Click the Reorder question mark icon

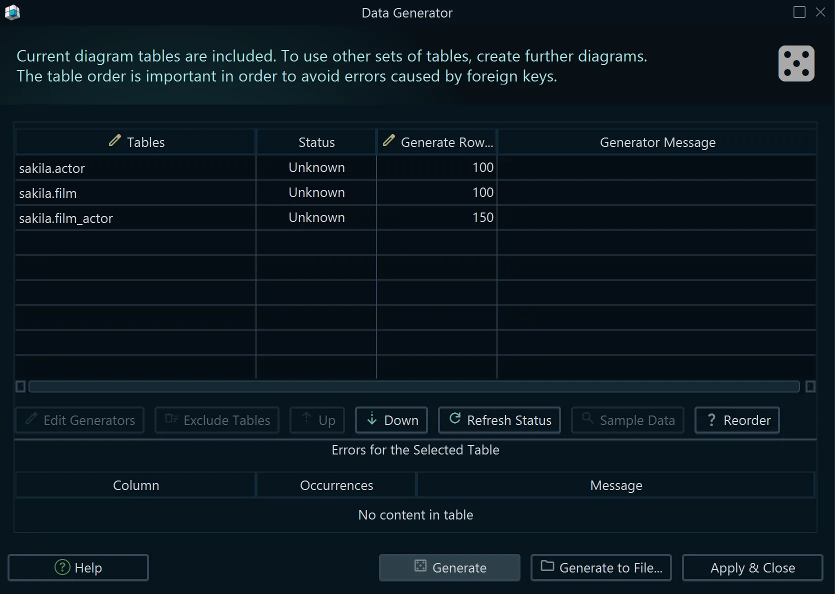(x=712, y=420)
